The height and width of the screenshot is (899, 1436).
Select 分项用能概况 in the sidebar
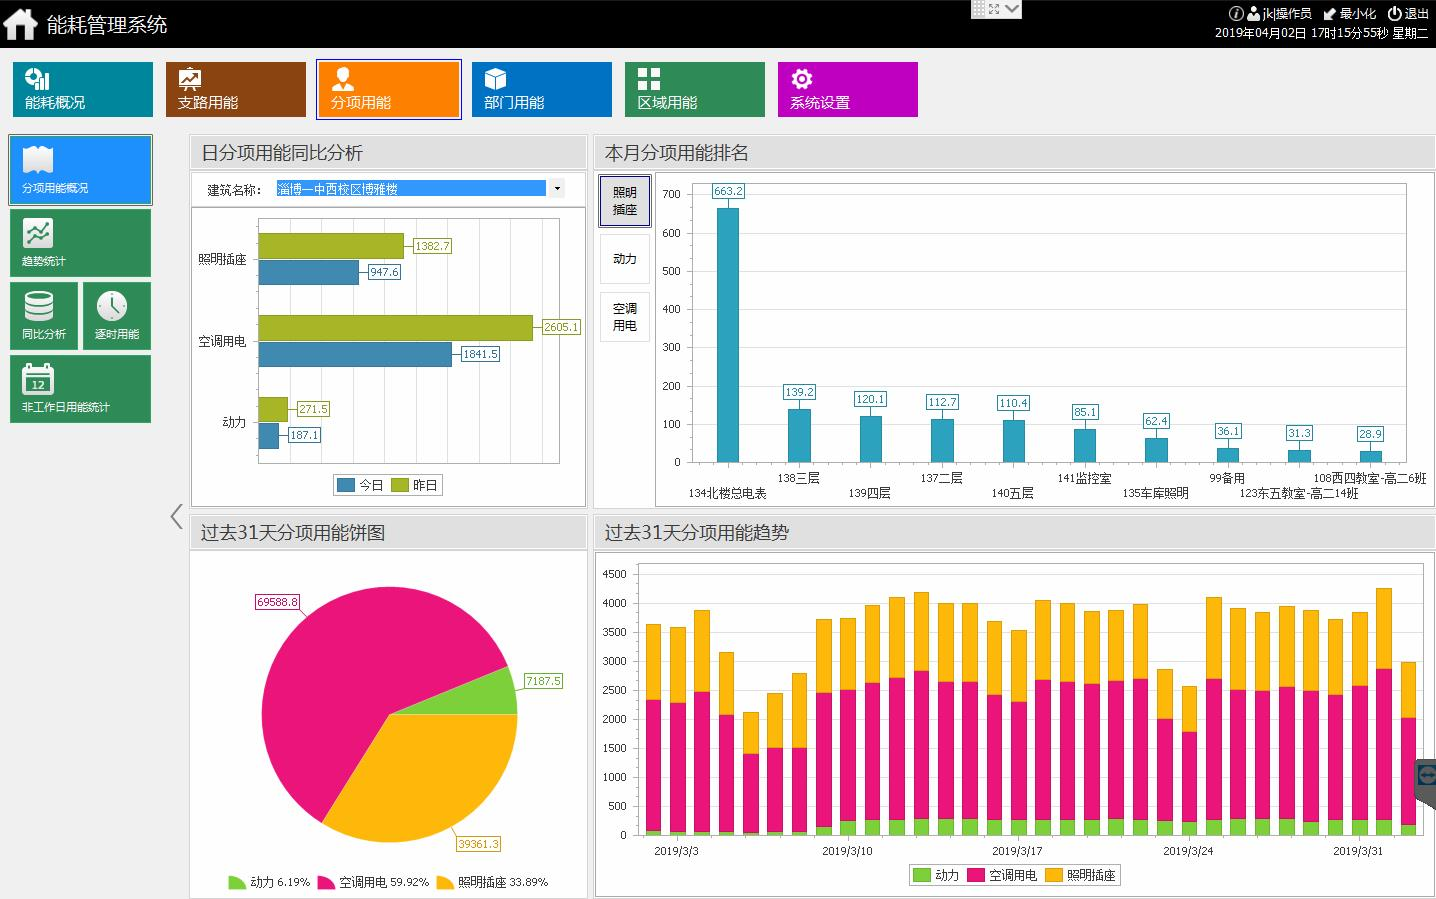coord(81,170)
